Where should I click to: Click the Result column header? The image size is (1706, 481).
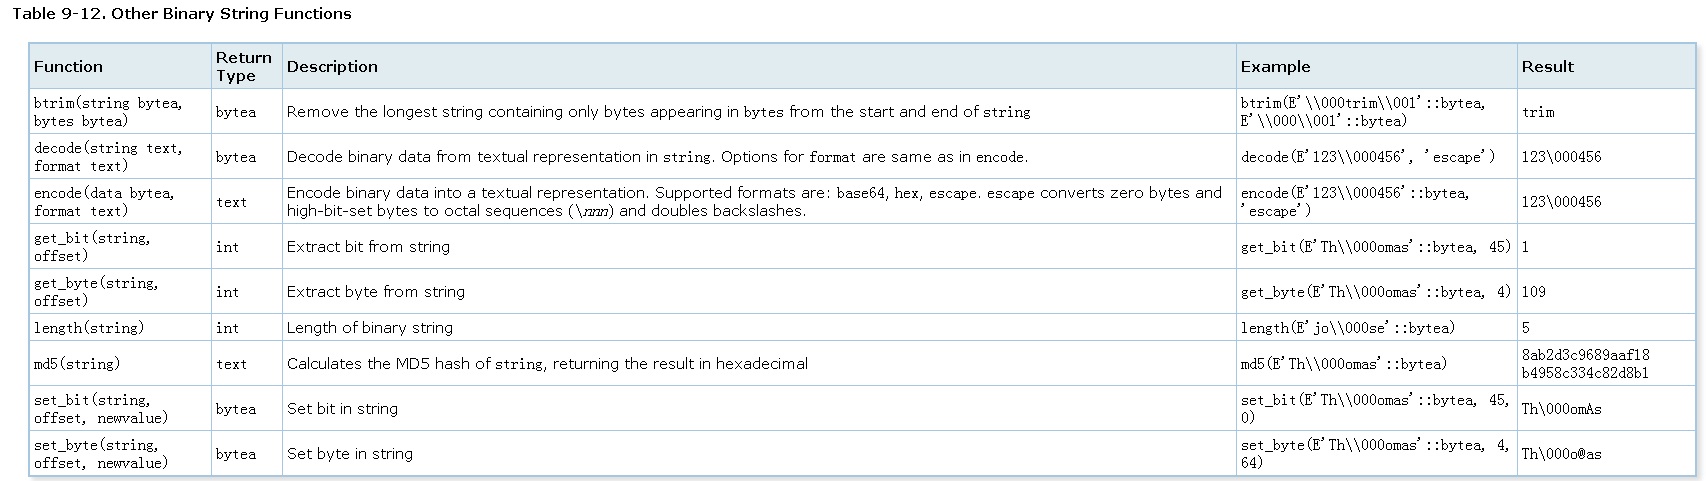tap(1547, 67)
